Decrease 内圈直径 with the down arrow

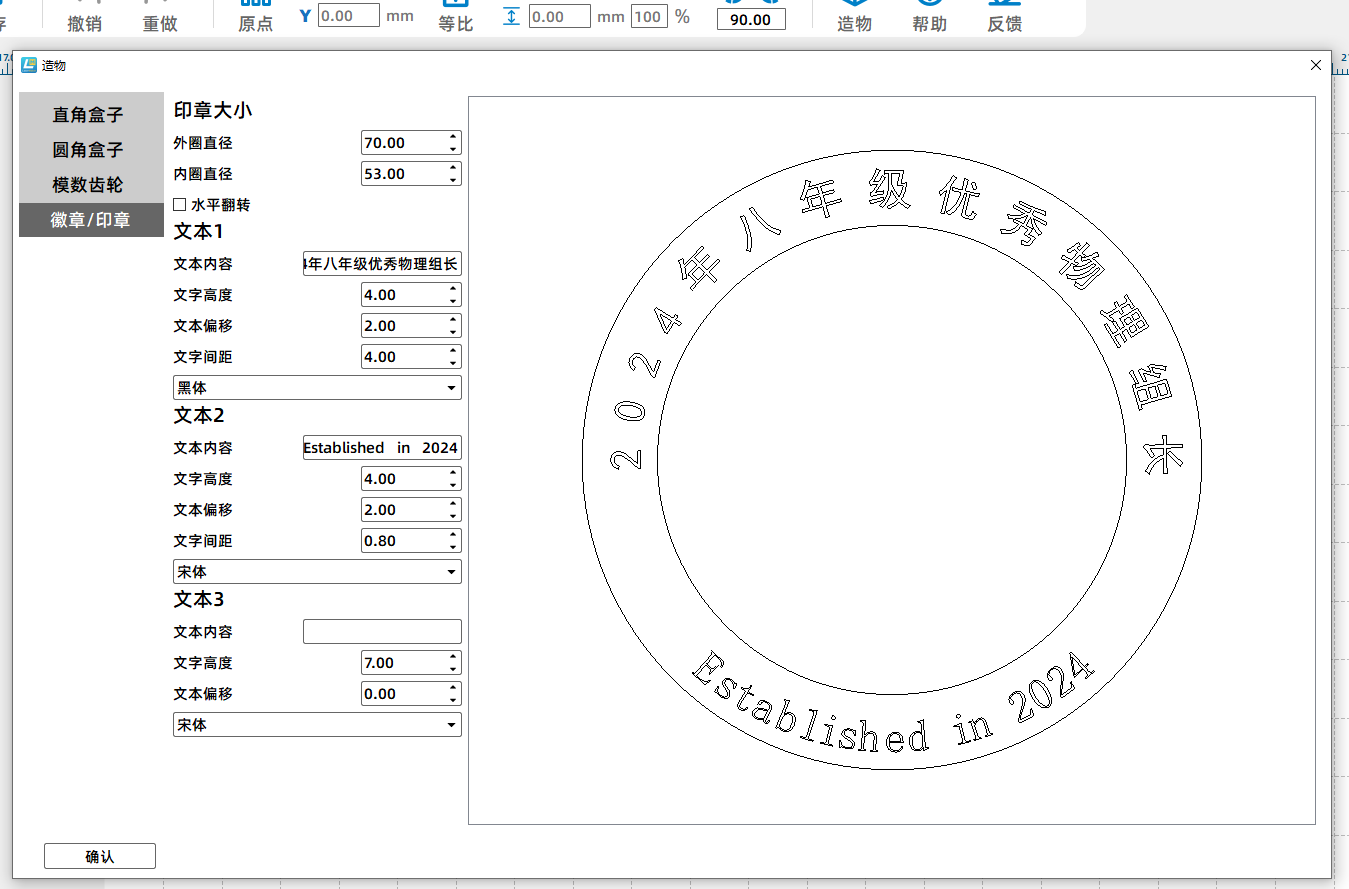point(453,180)
